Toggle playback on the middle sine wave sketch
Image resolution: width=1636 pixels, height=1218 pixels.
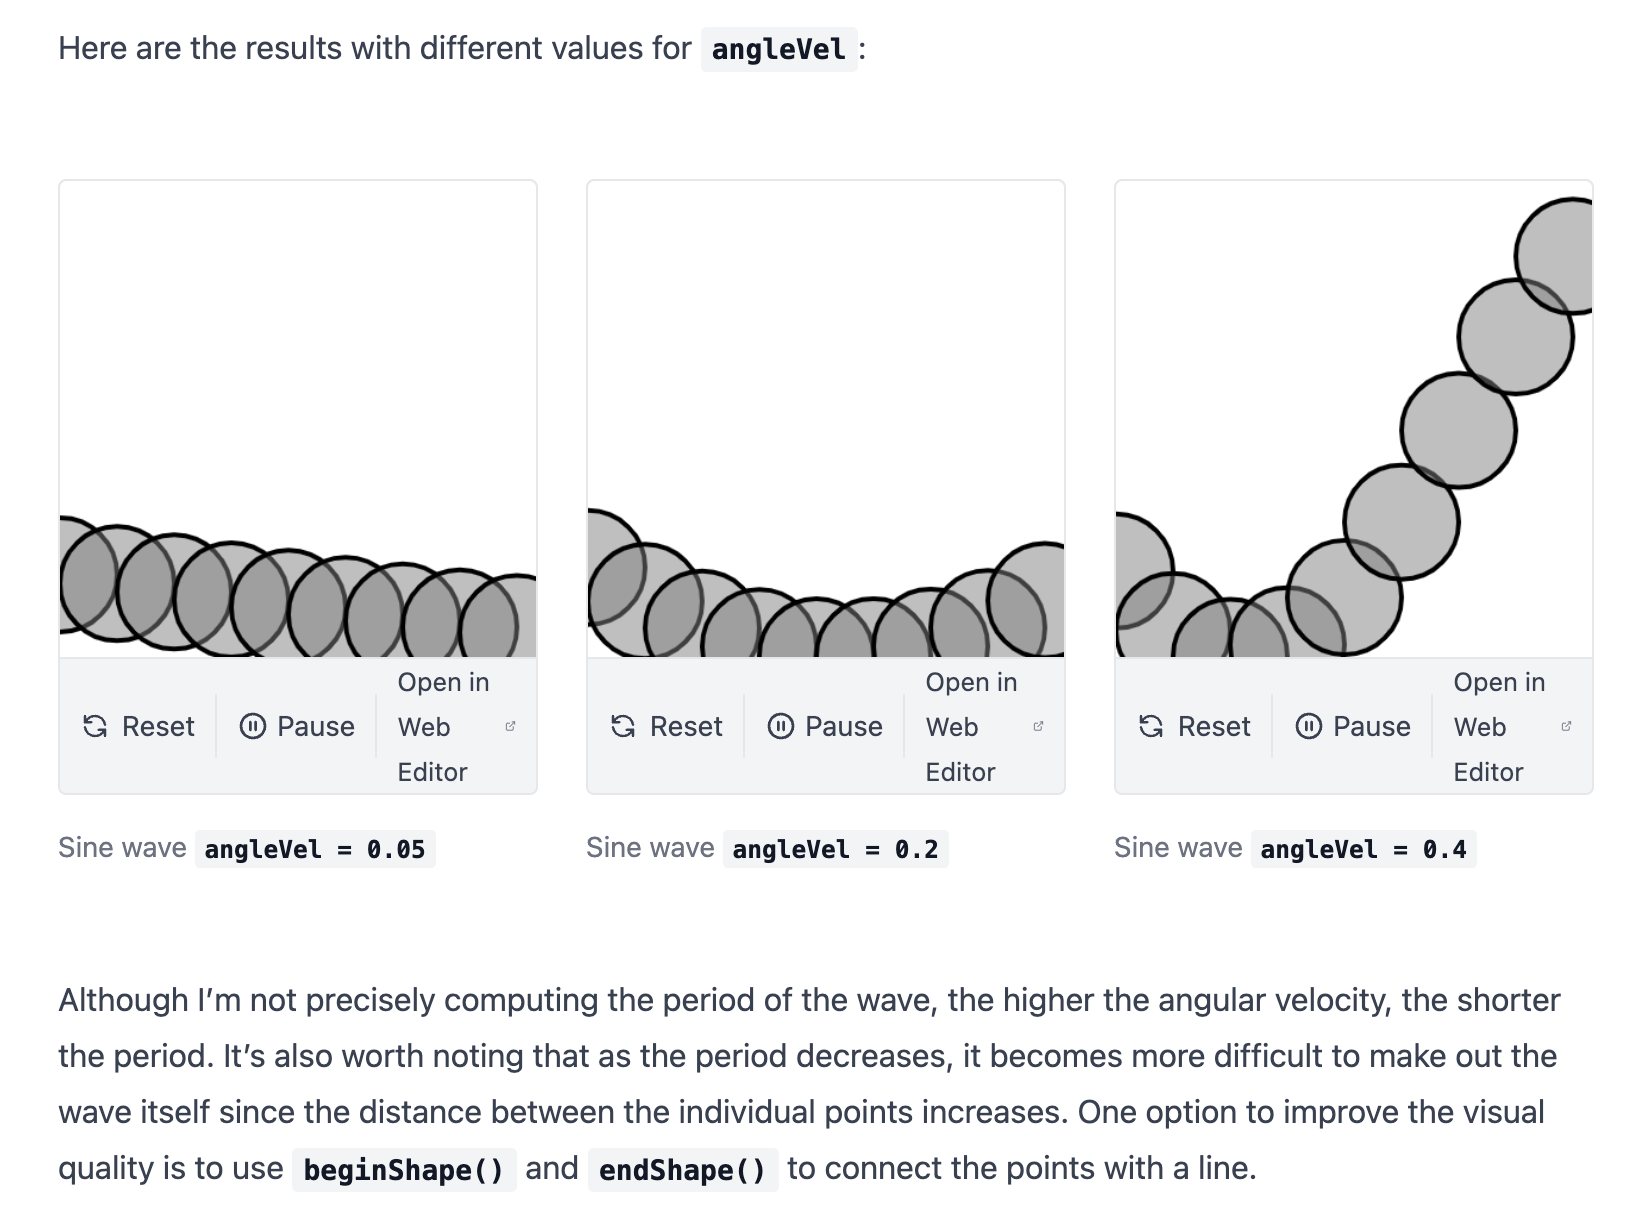coord(825,727)
